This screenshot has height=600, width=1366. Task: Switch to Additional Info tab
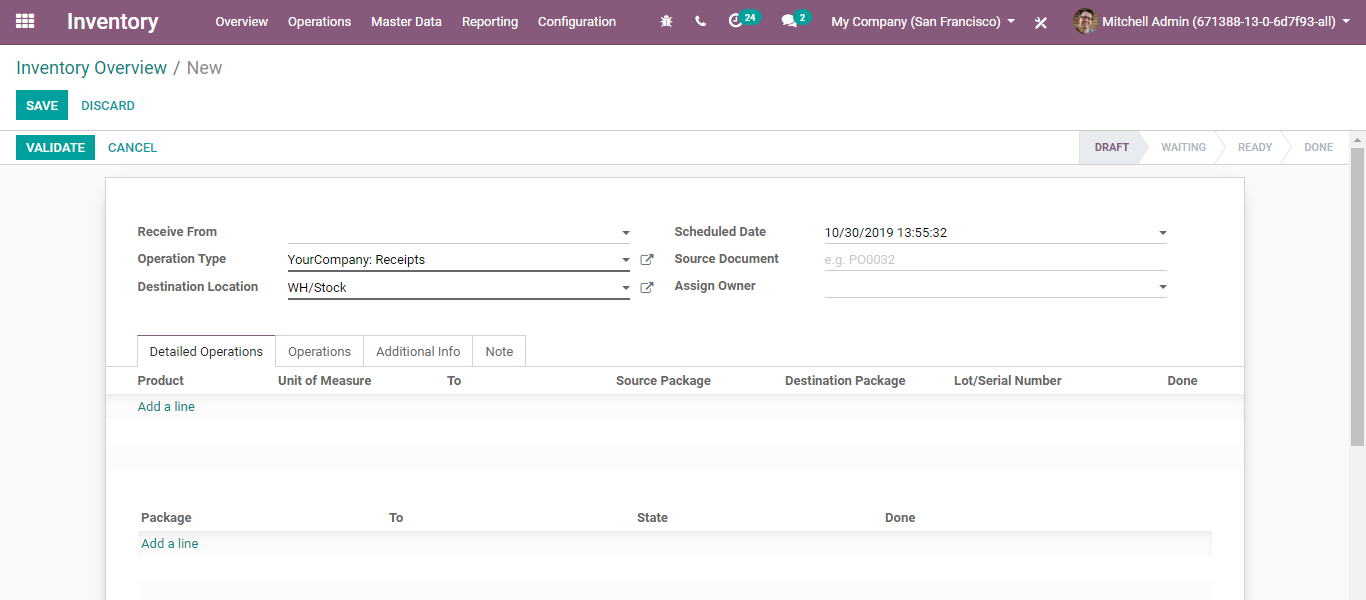coord(418,351)
